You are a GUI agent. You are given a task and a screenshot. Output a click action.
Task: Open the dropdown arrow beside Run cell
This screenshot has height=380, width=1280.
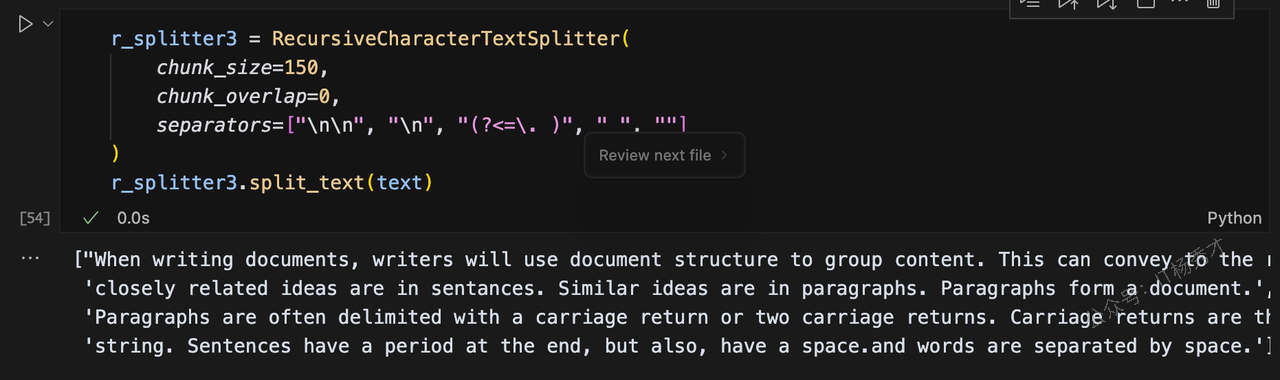(47, 24)
